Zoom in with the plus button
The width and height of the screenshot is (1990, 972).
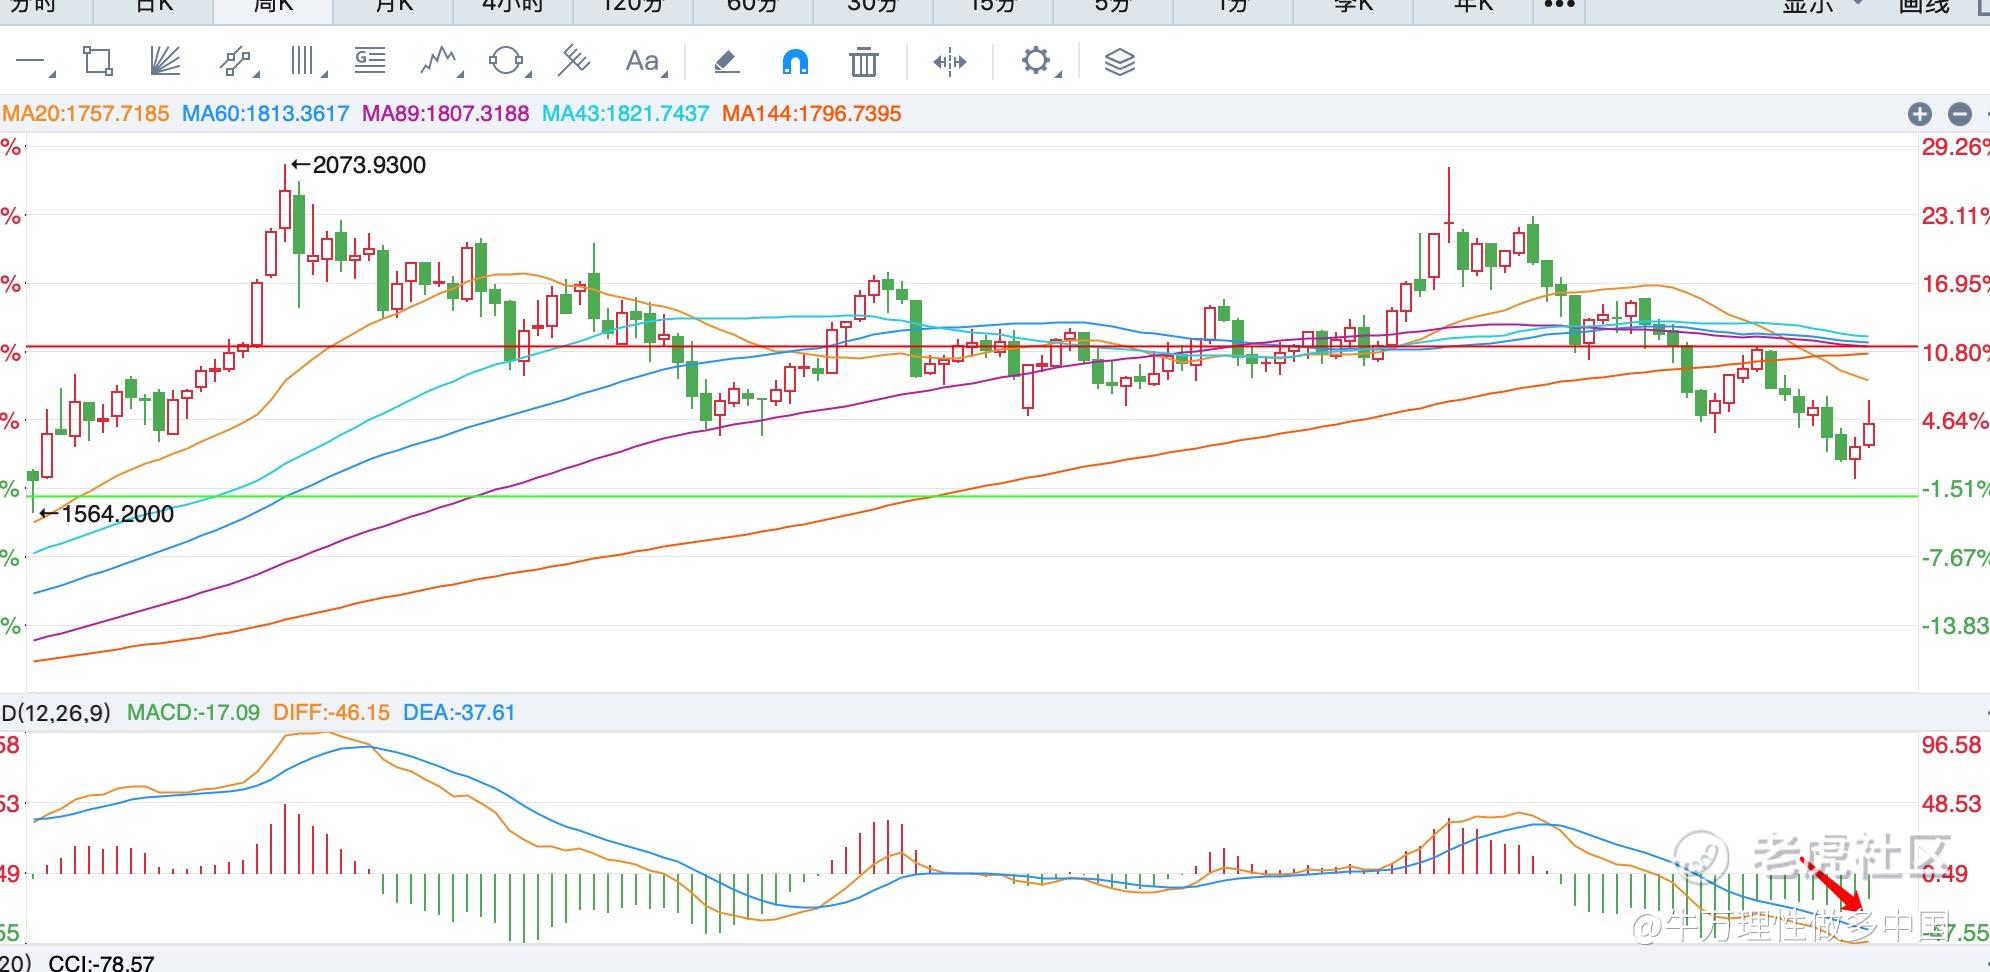[x=1919, y=114]
